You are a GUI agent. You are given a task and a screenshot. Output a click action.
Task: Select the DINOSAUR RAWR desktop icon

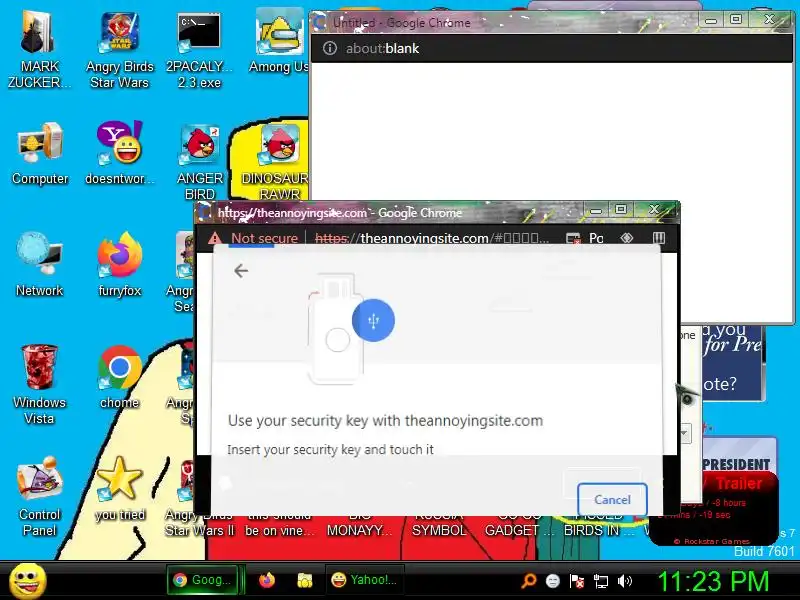point(276,162)
